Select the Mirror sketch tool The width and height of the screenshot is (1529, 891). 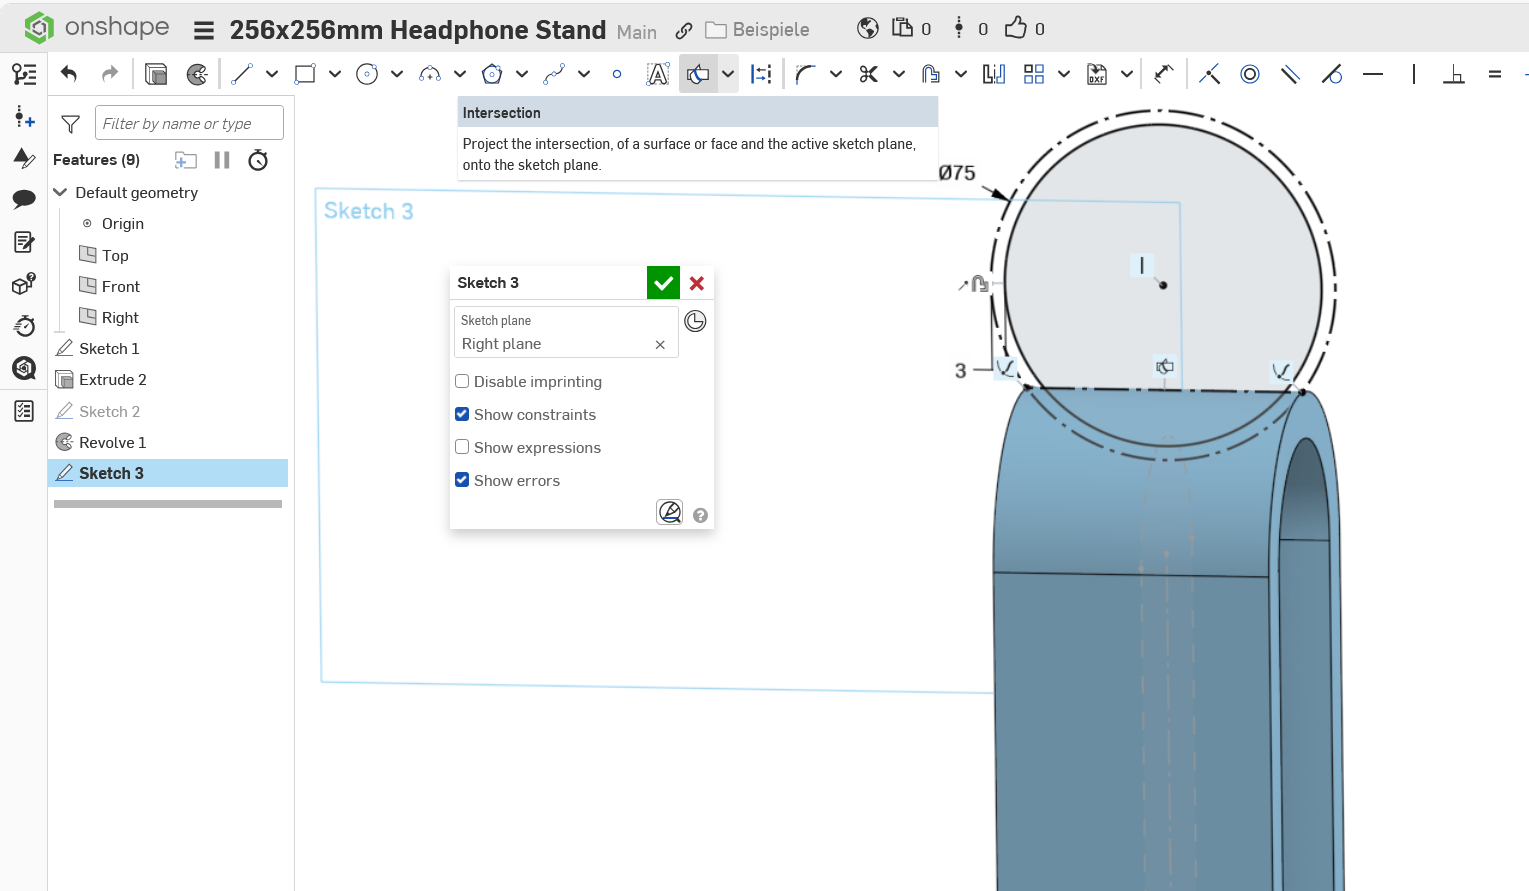click(x=994, y=74)
